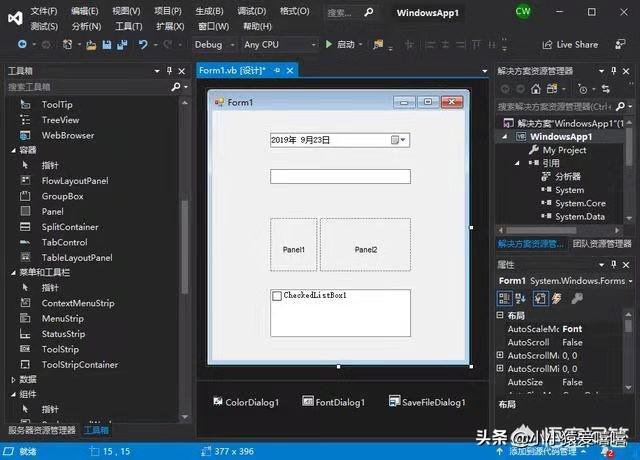Show events lightning icon in Properties

coord(556,298)
